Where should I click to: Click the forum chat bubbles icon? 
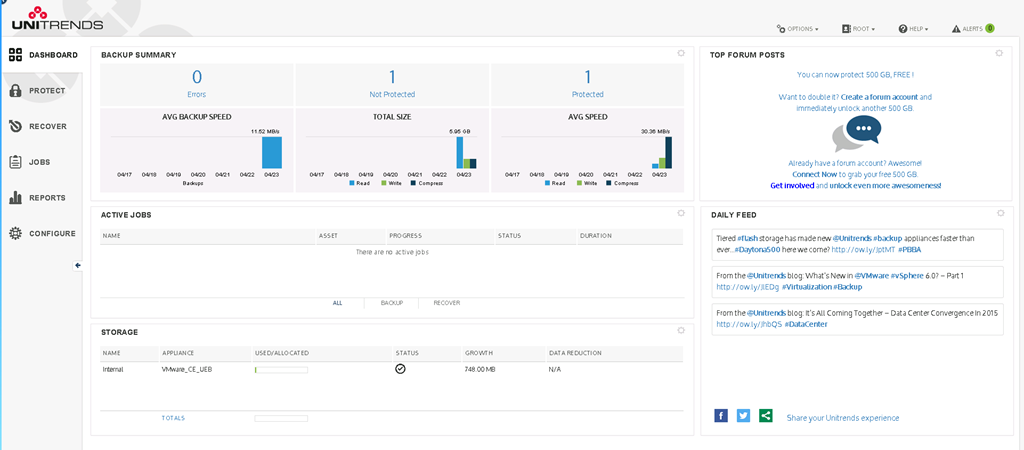pyautogui.click(x=857, y=134)
